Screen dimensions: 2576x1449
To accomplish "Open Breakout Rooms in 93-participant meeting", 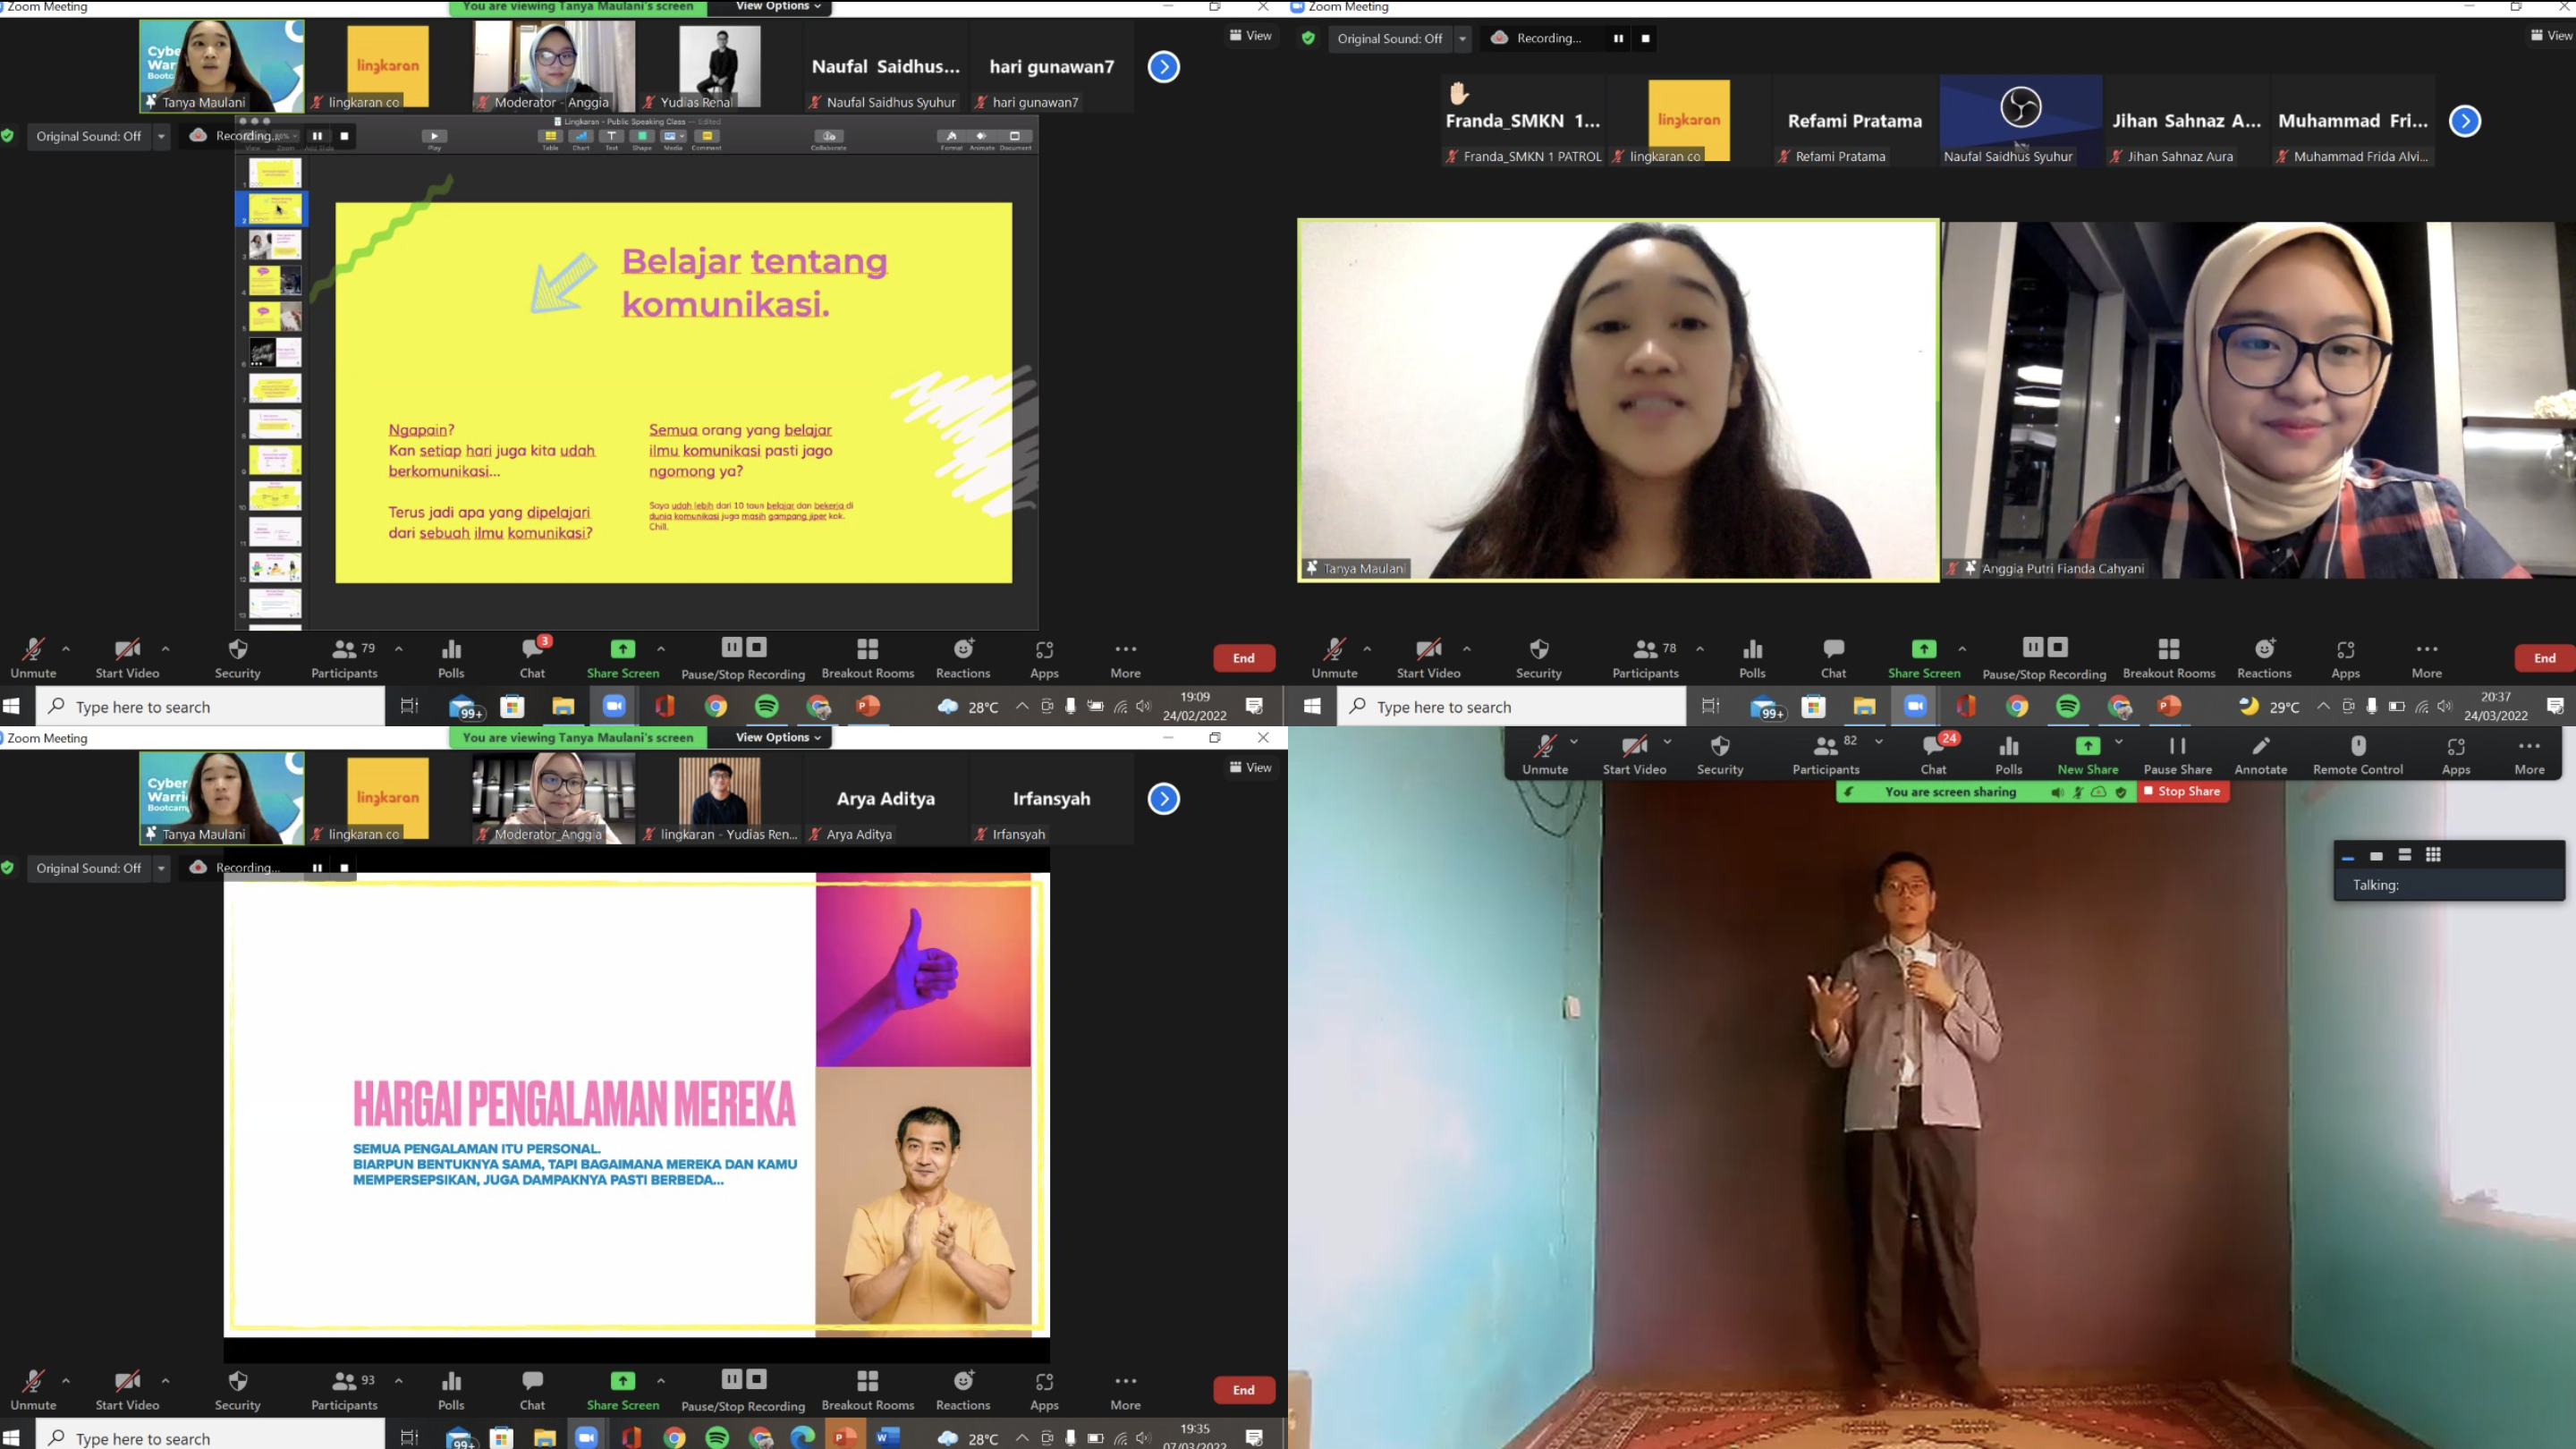I will [x=868, y=1391].
